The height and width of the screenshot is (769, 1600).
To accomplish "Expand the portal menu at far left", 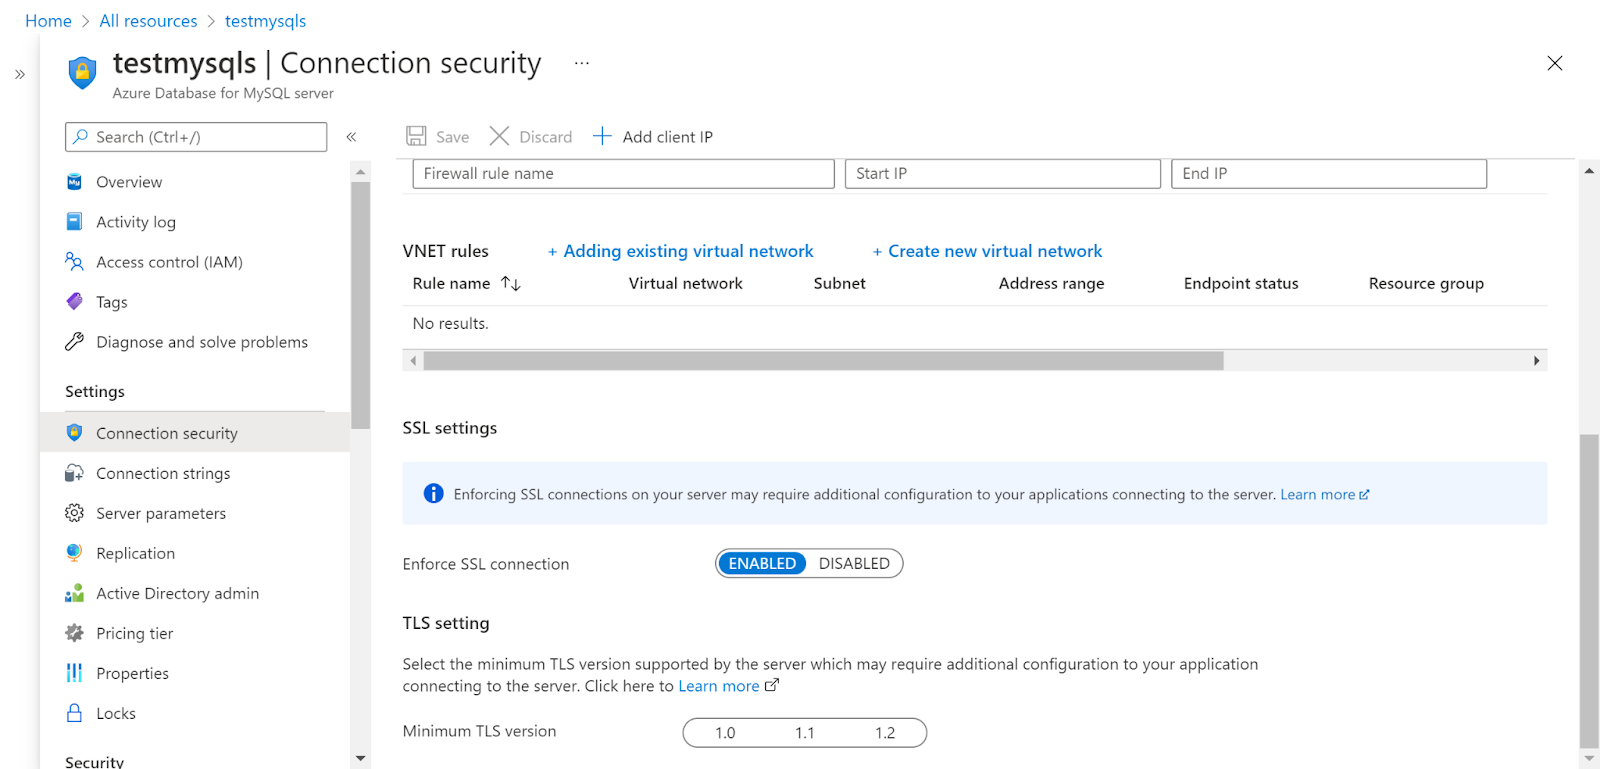I will tap(19, 74).
